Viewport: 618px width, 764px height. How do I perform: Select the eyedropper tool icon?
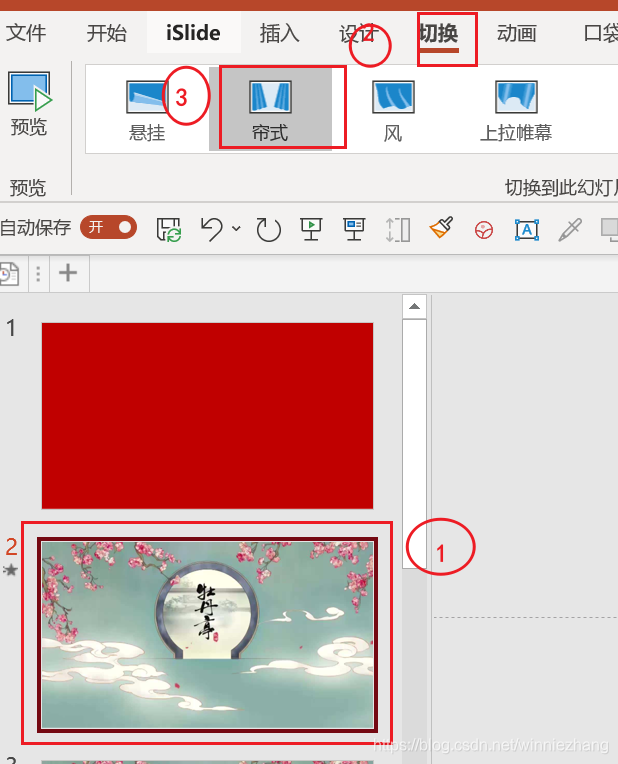tap(570, 229)
